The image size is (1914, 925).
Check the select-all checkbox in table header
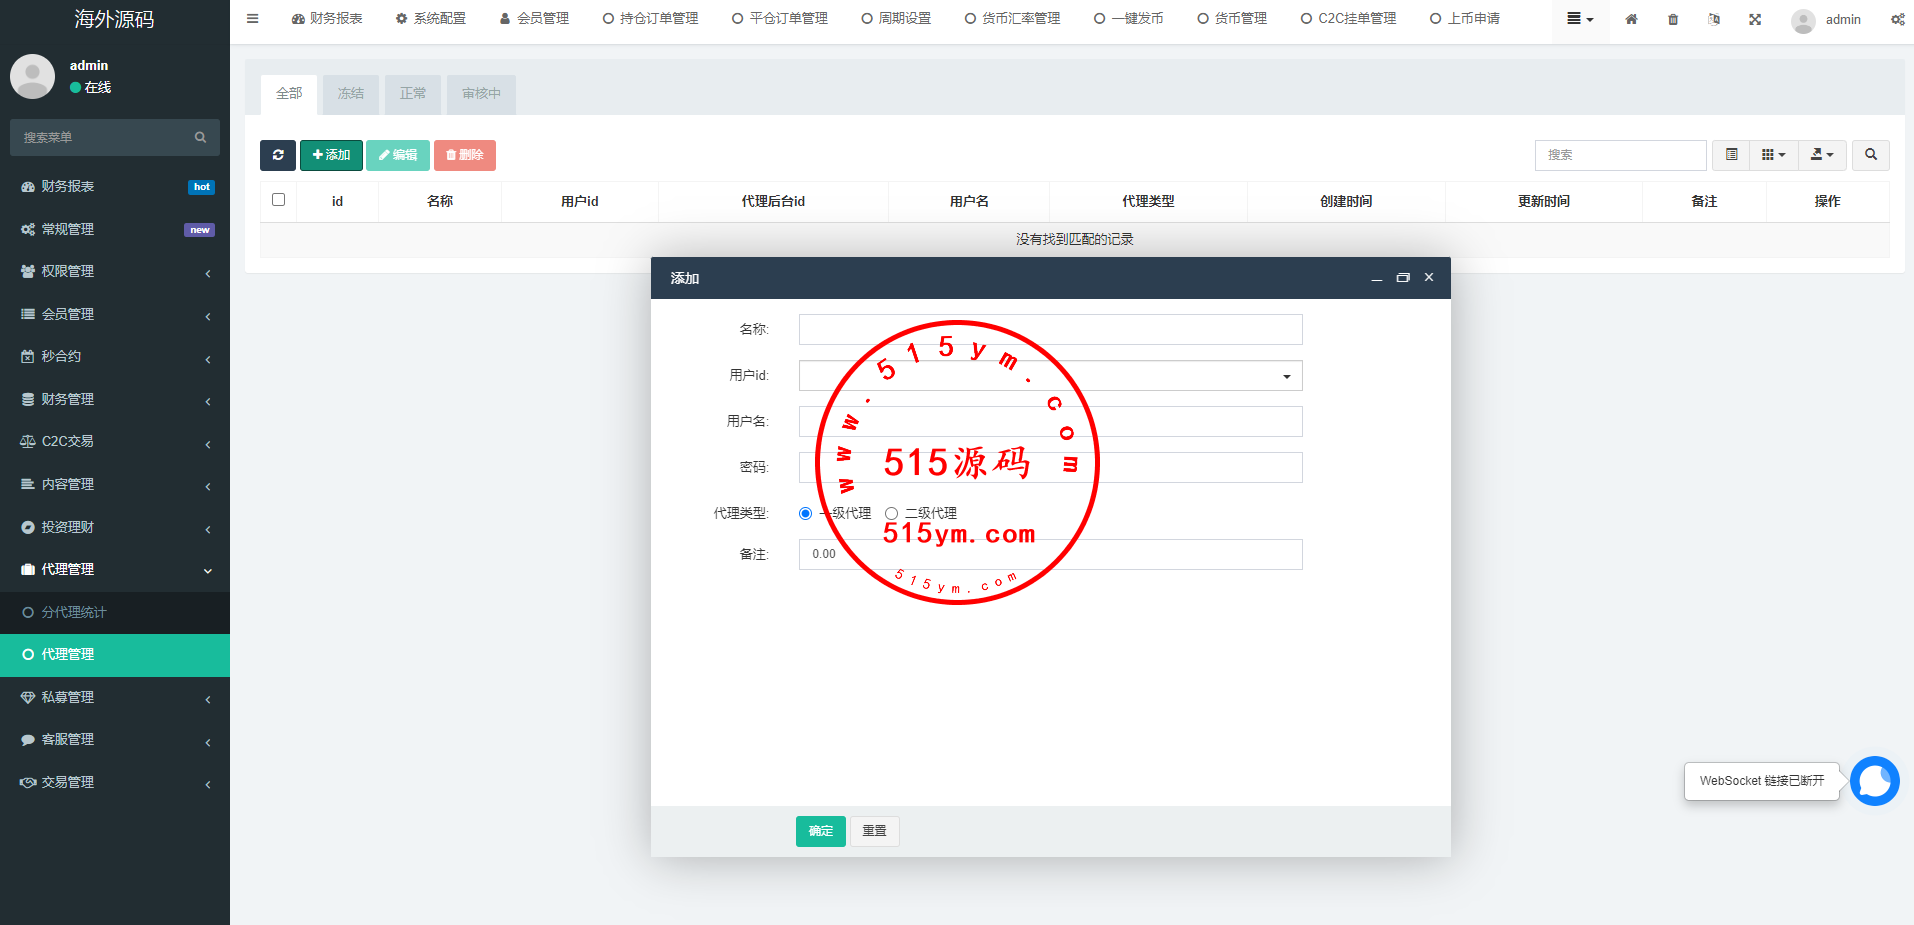pos(279,200)
